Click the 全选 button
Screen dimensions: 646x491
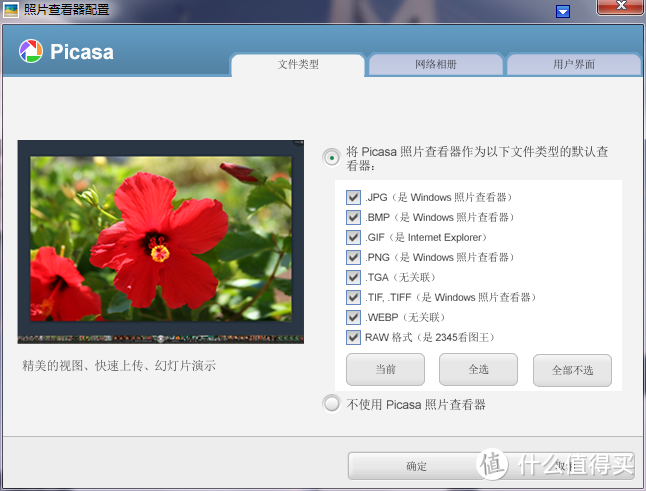point(478,369)
